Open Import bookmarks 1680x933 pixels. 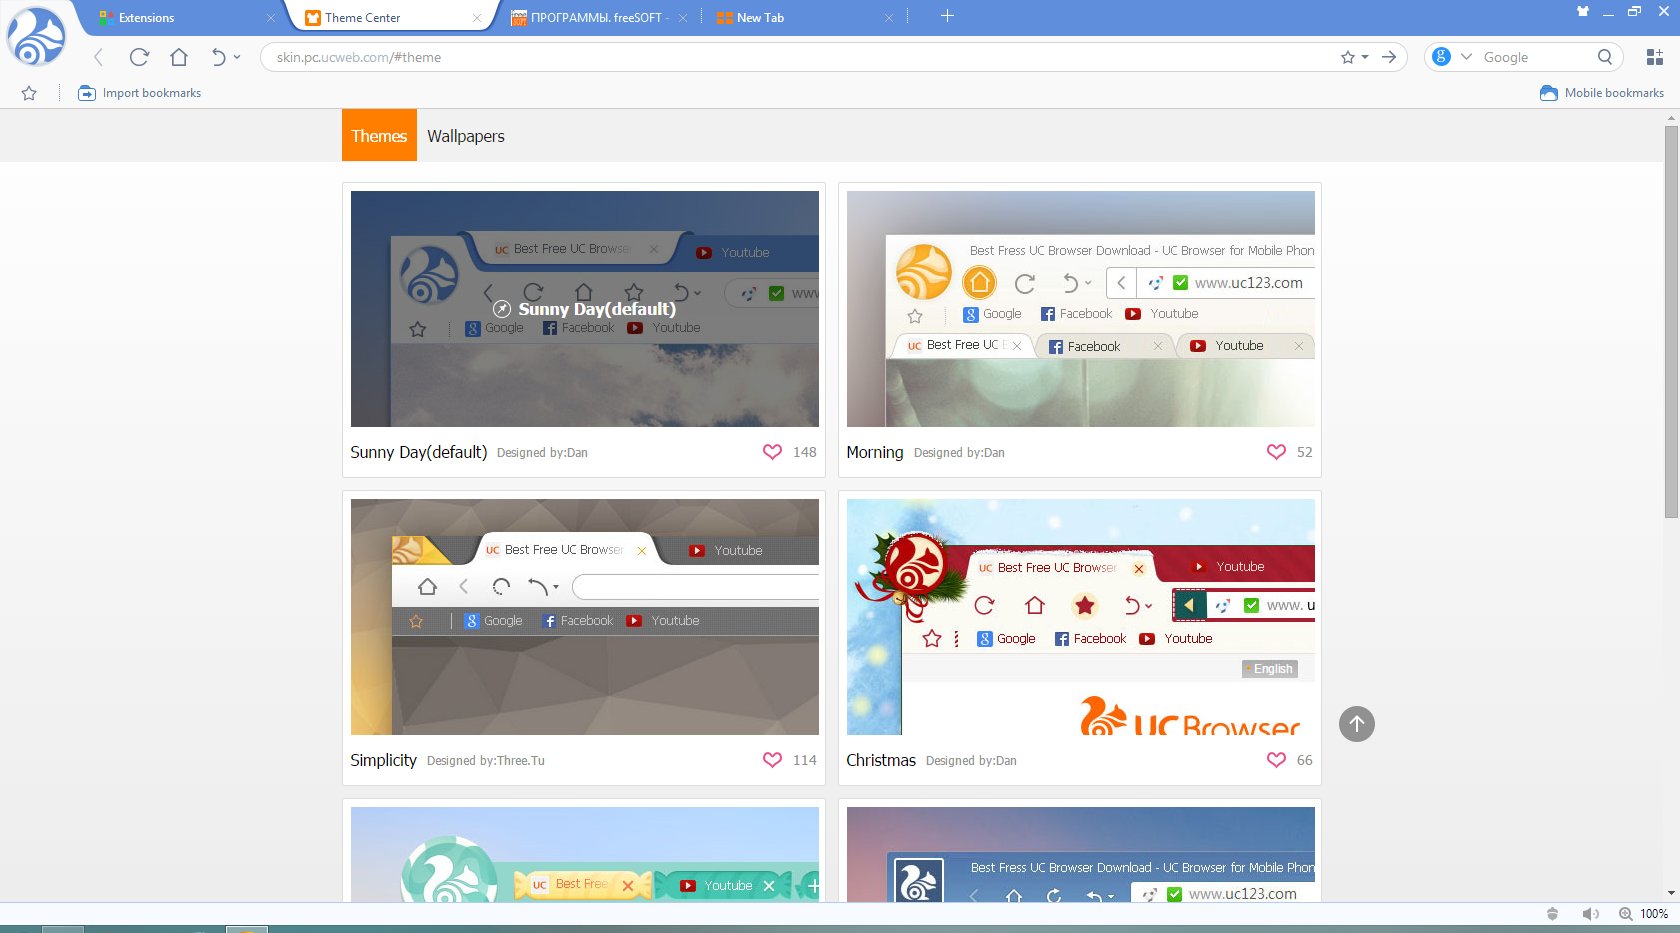[140, 92]
